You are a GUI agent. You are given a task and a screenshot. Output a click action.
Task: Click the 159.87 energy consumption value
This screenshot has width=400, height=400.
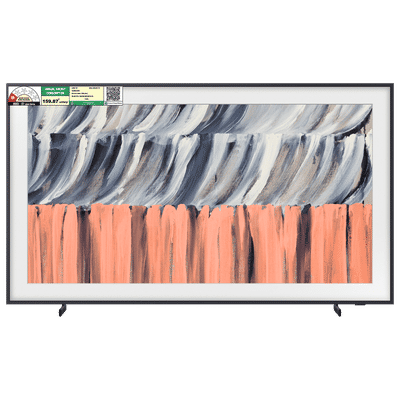[55, 100]
